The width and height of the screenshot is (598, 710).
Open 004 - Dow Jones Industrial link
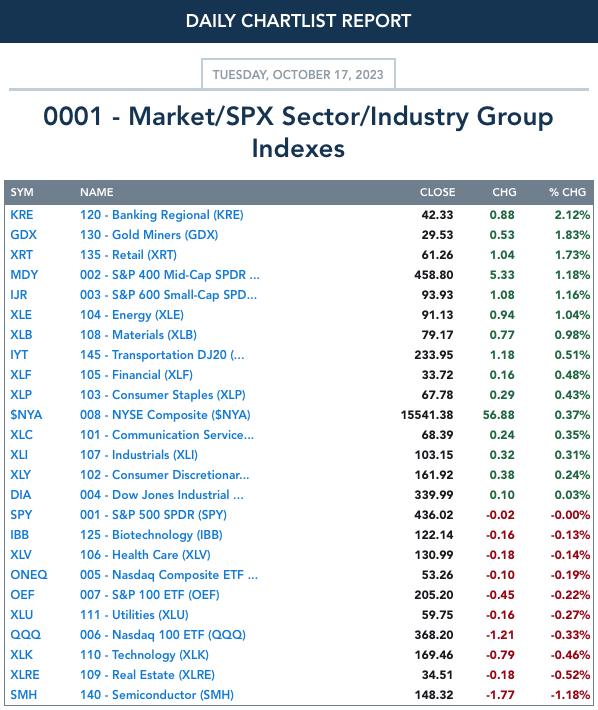click(x=162, y=494)
